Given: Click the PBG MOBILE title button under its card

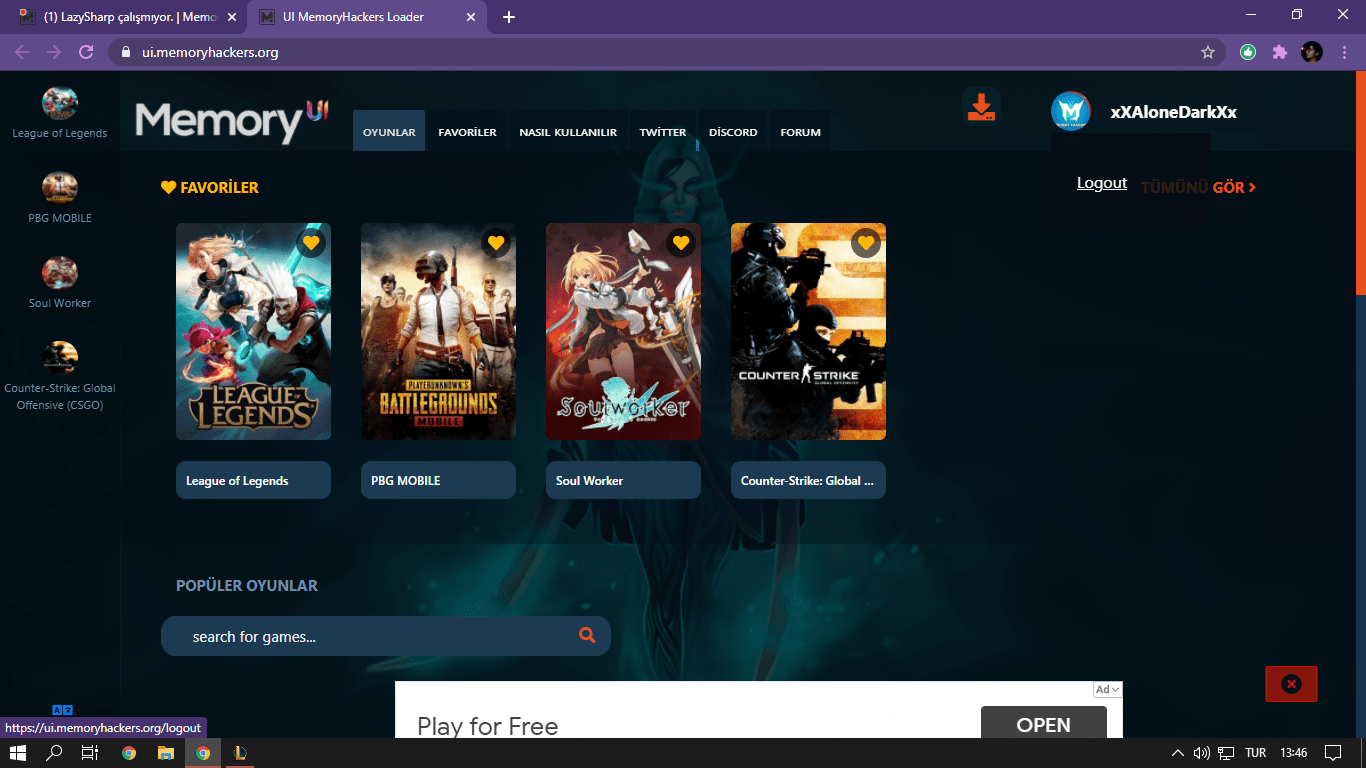Looking at the screenshot, I should click(438, 480).
